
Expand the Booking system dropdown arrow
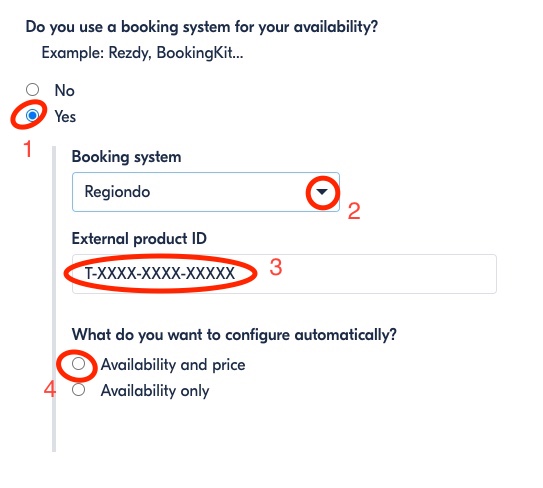[322, 192]
